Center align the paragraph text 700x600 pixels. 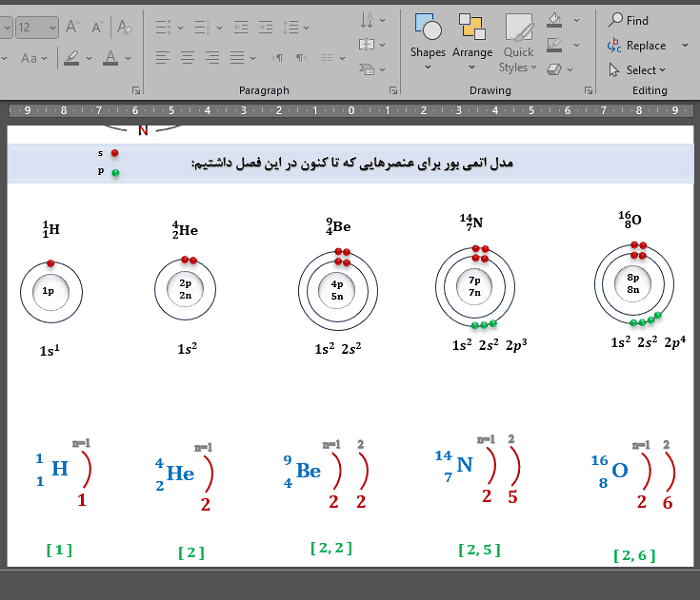pyautogui.click(x=188, y=58)
